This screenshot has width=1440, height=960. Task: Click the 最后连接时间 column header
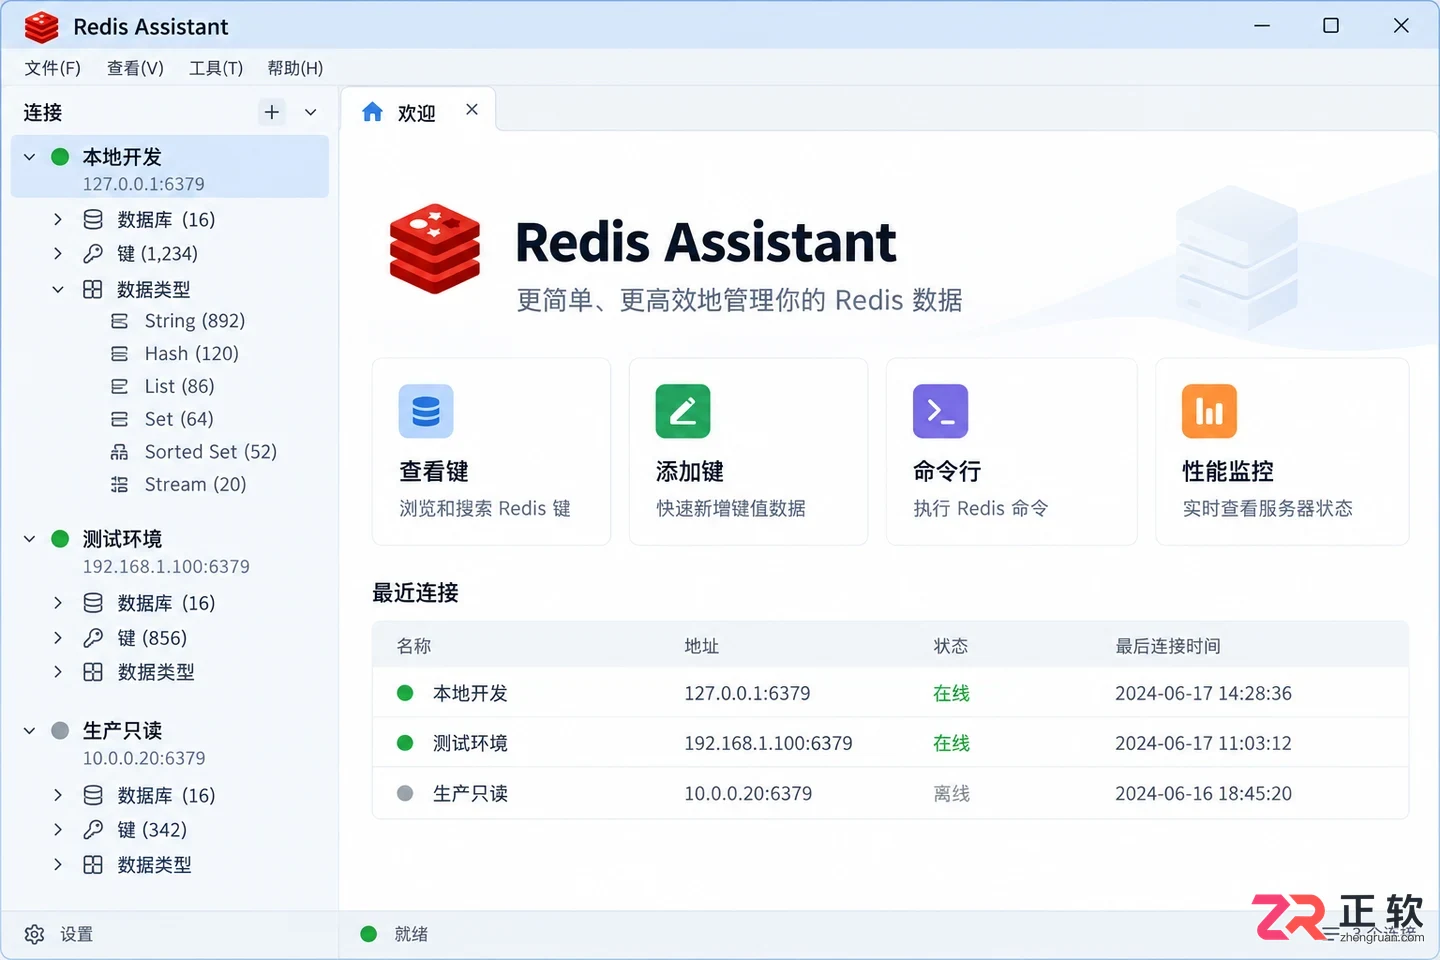(x=1168, y=646)
